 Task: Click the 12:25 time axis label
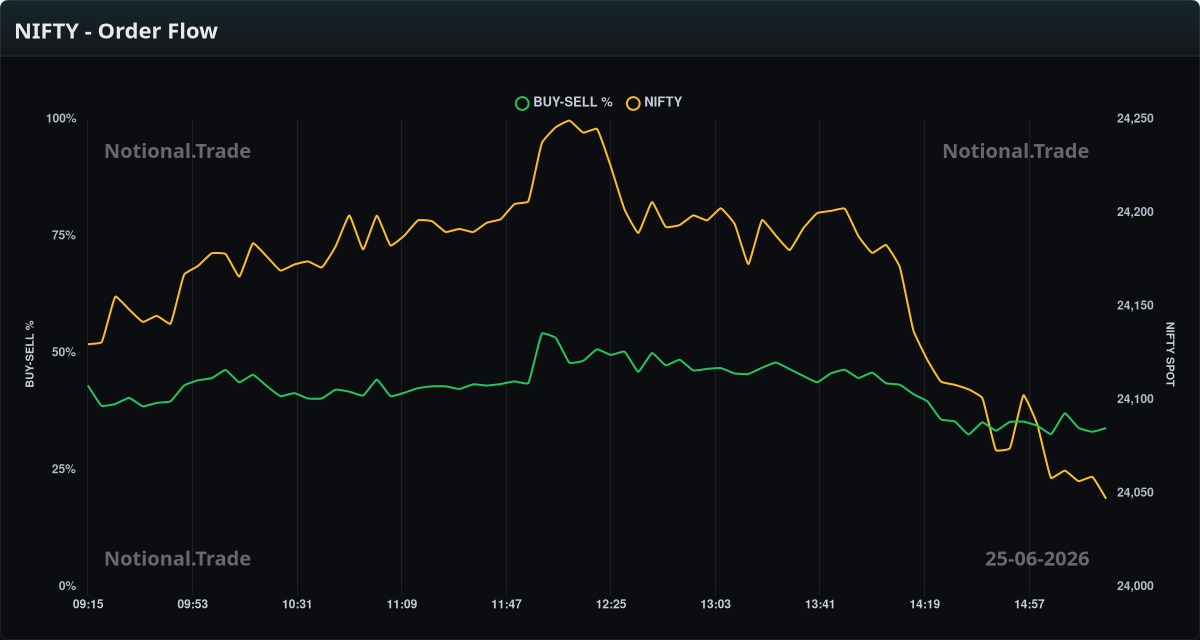click(x=610, y=604)
